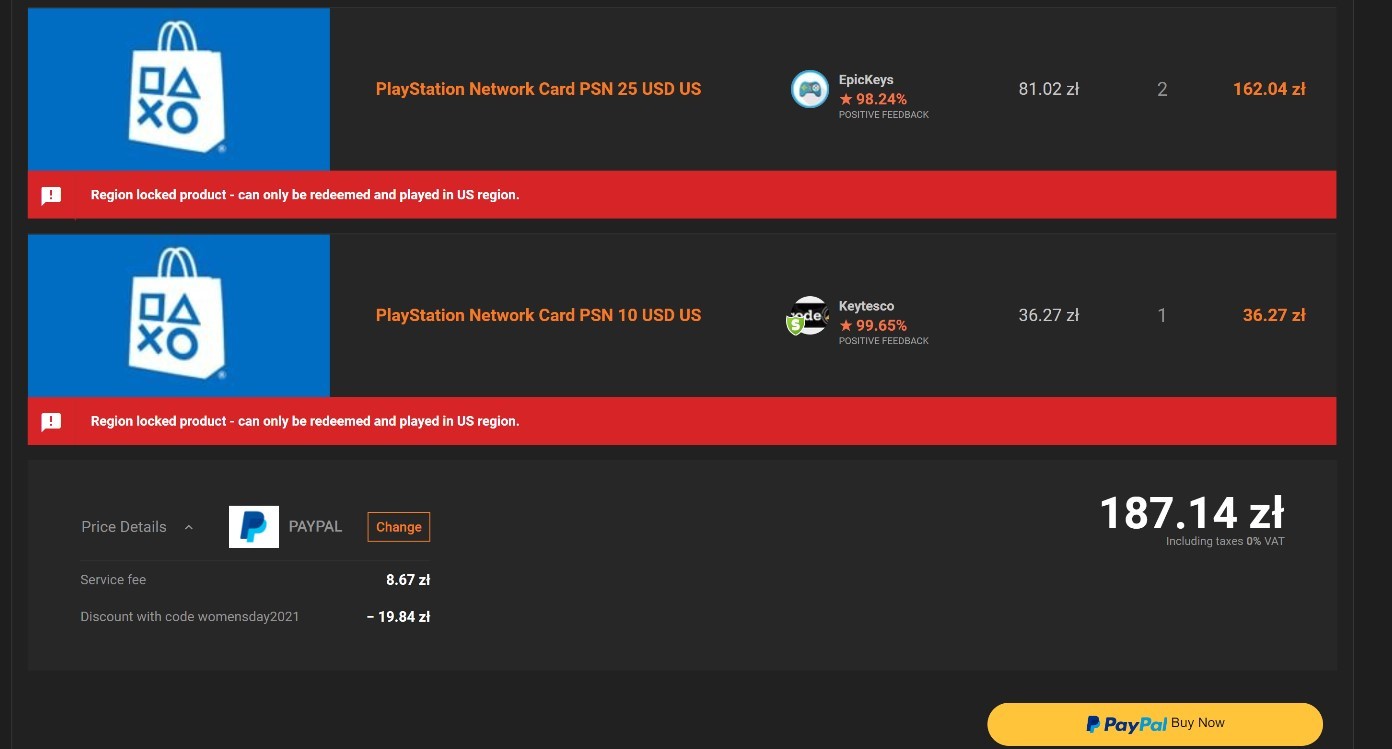Click the PayPal Buy Now button
The width and height of the screenshot is (1392, 749).
[1155, 724]
